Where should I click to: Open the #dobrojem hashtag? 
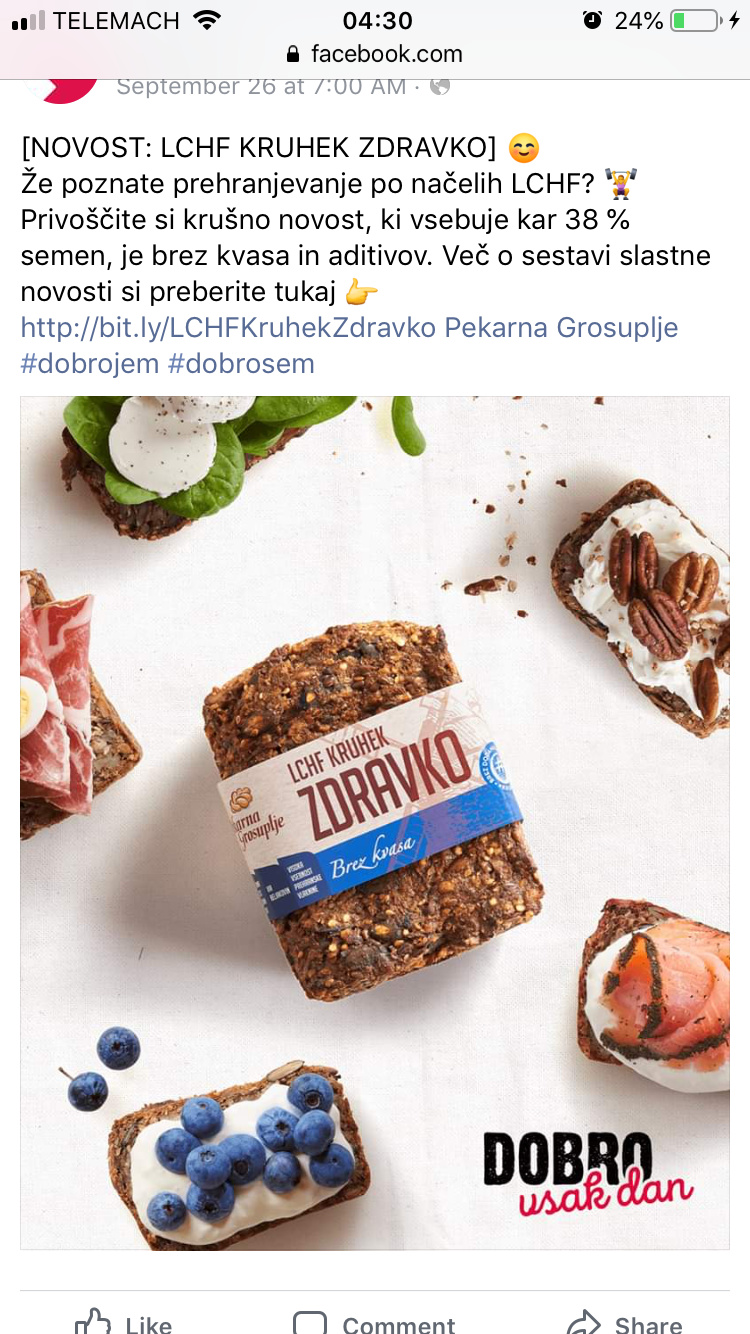(x=90, y=363)
